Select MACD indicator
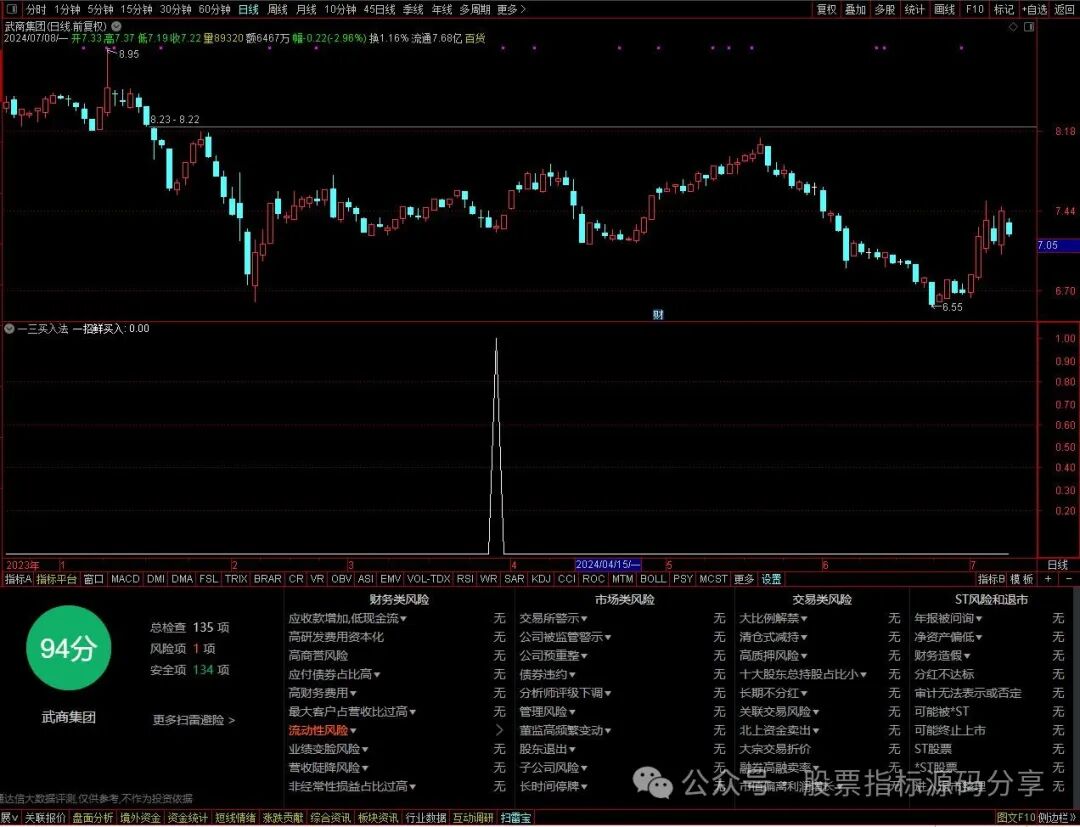Viewport: 1080px width, 827px height. (x=125, y=579)
